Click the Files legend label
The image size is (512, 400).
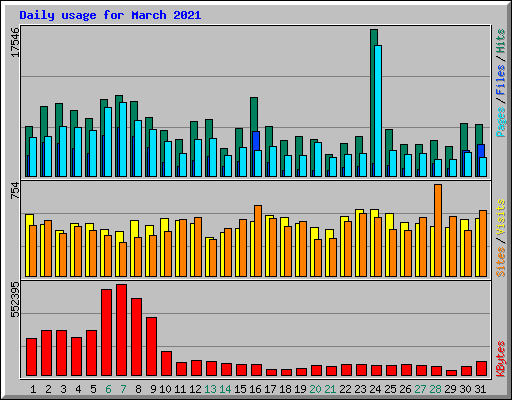point(500,80)
